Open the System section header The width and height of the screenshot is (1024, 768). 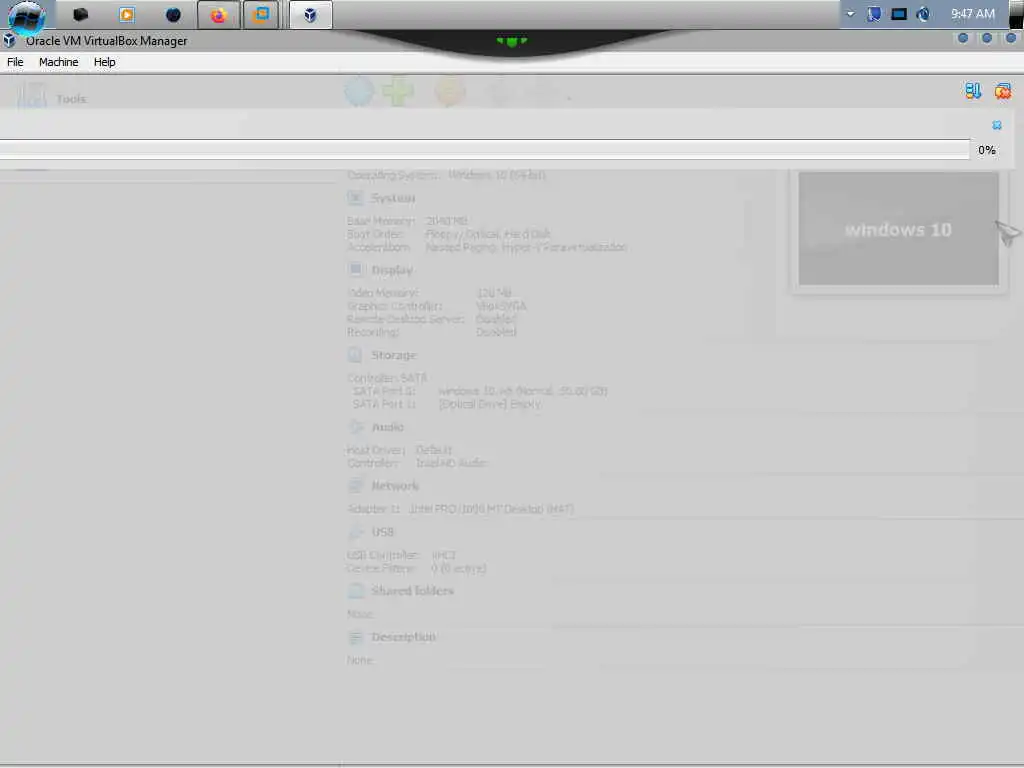pyautogui.click(x=392, y=198)
